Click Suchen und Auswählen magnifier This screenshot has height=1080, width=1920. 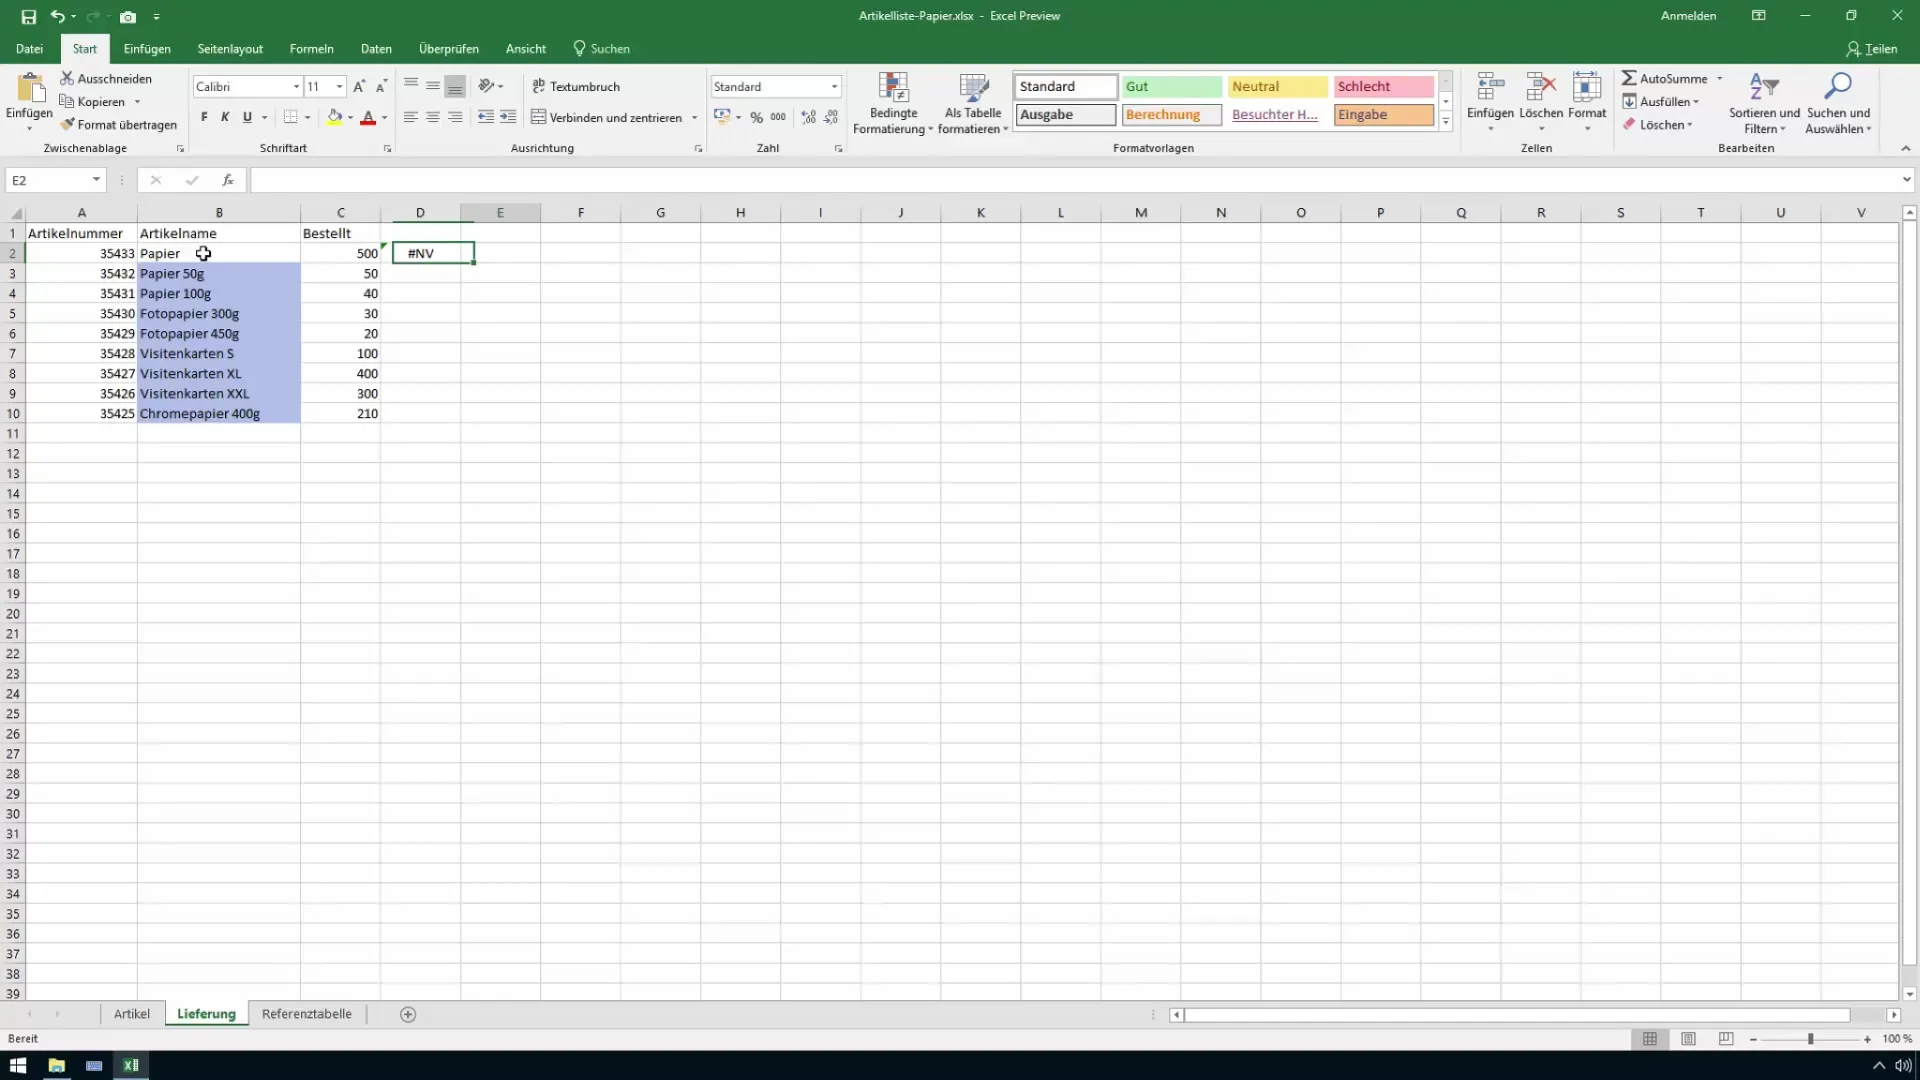tap(1838, 103)
